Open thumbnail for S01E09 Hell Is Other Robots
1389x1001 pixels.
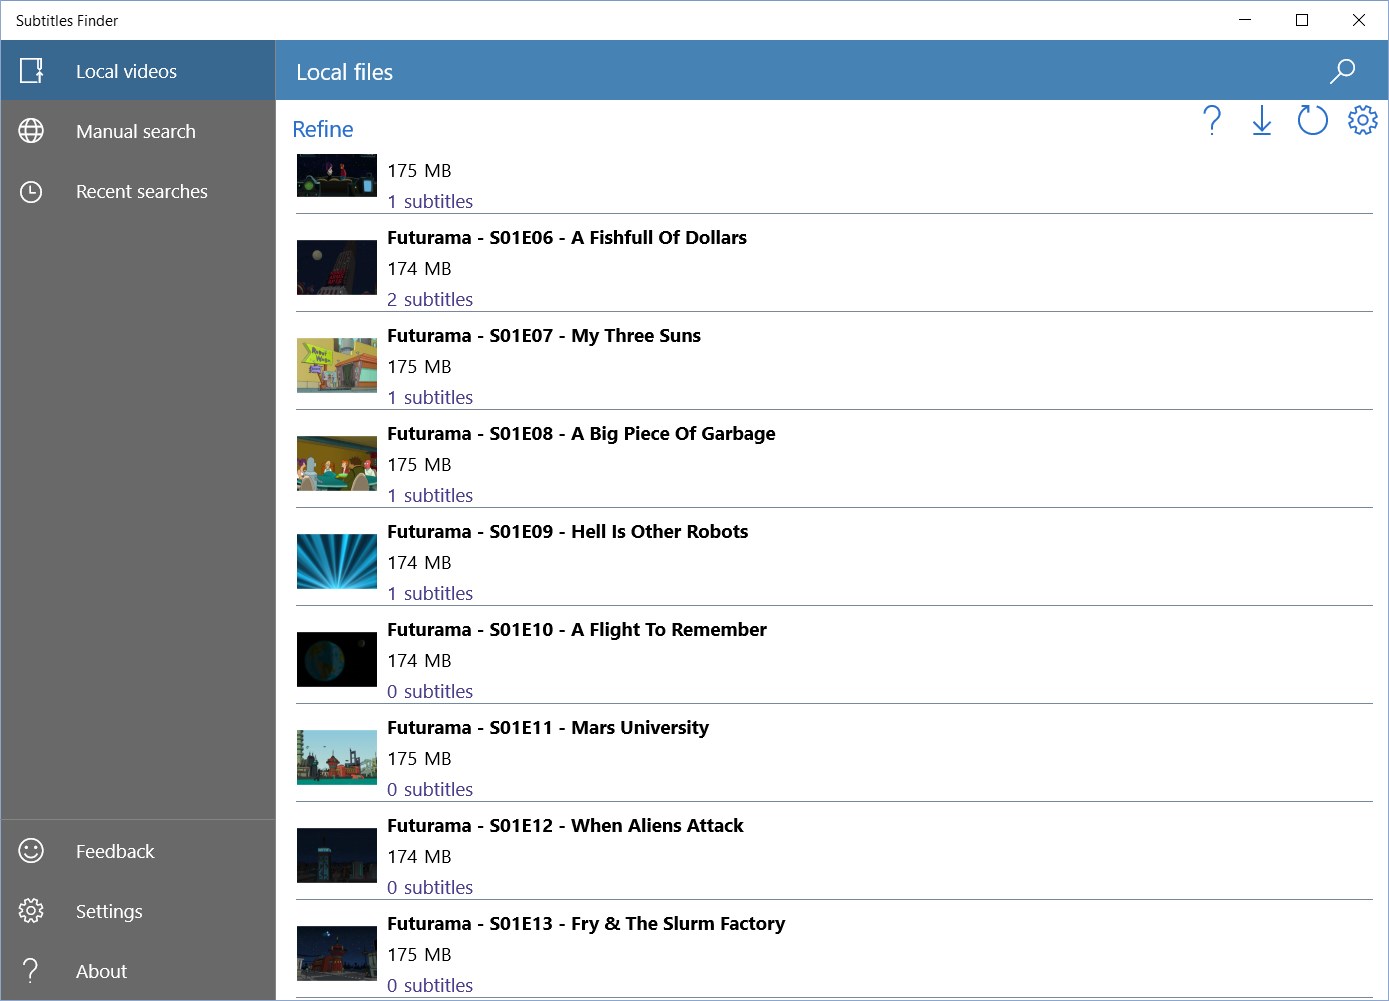[x=337, y=561]
